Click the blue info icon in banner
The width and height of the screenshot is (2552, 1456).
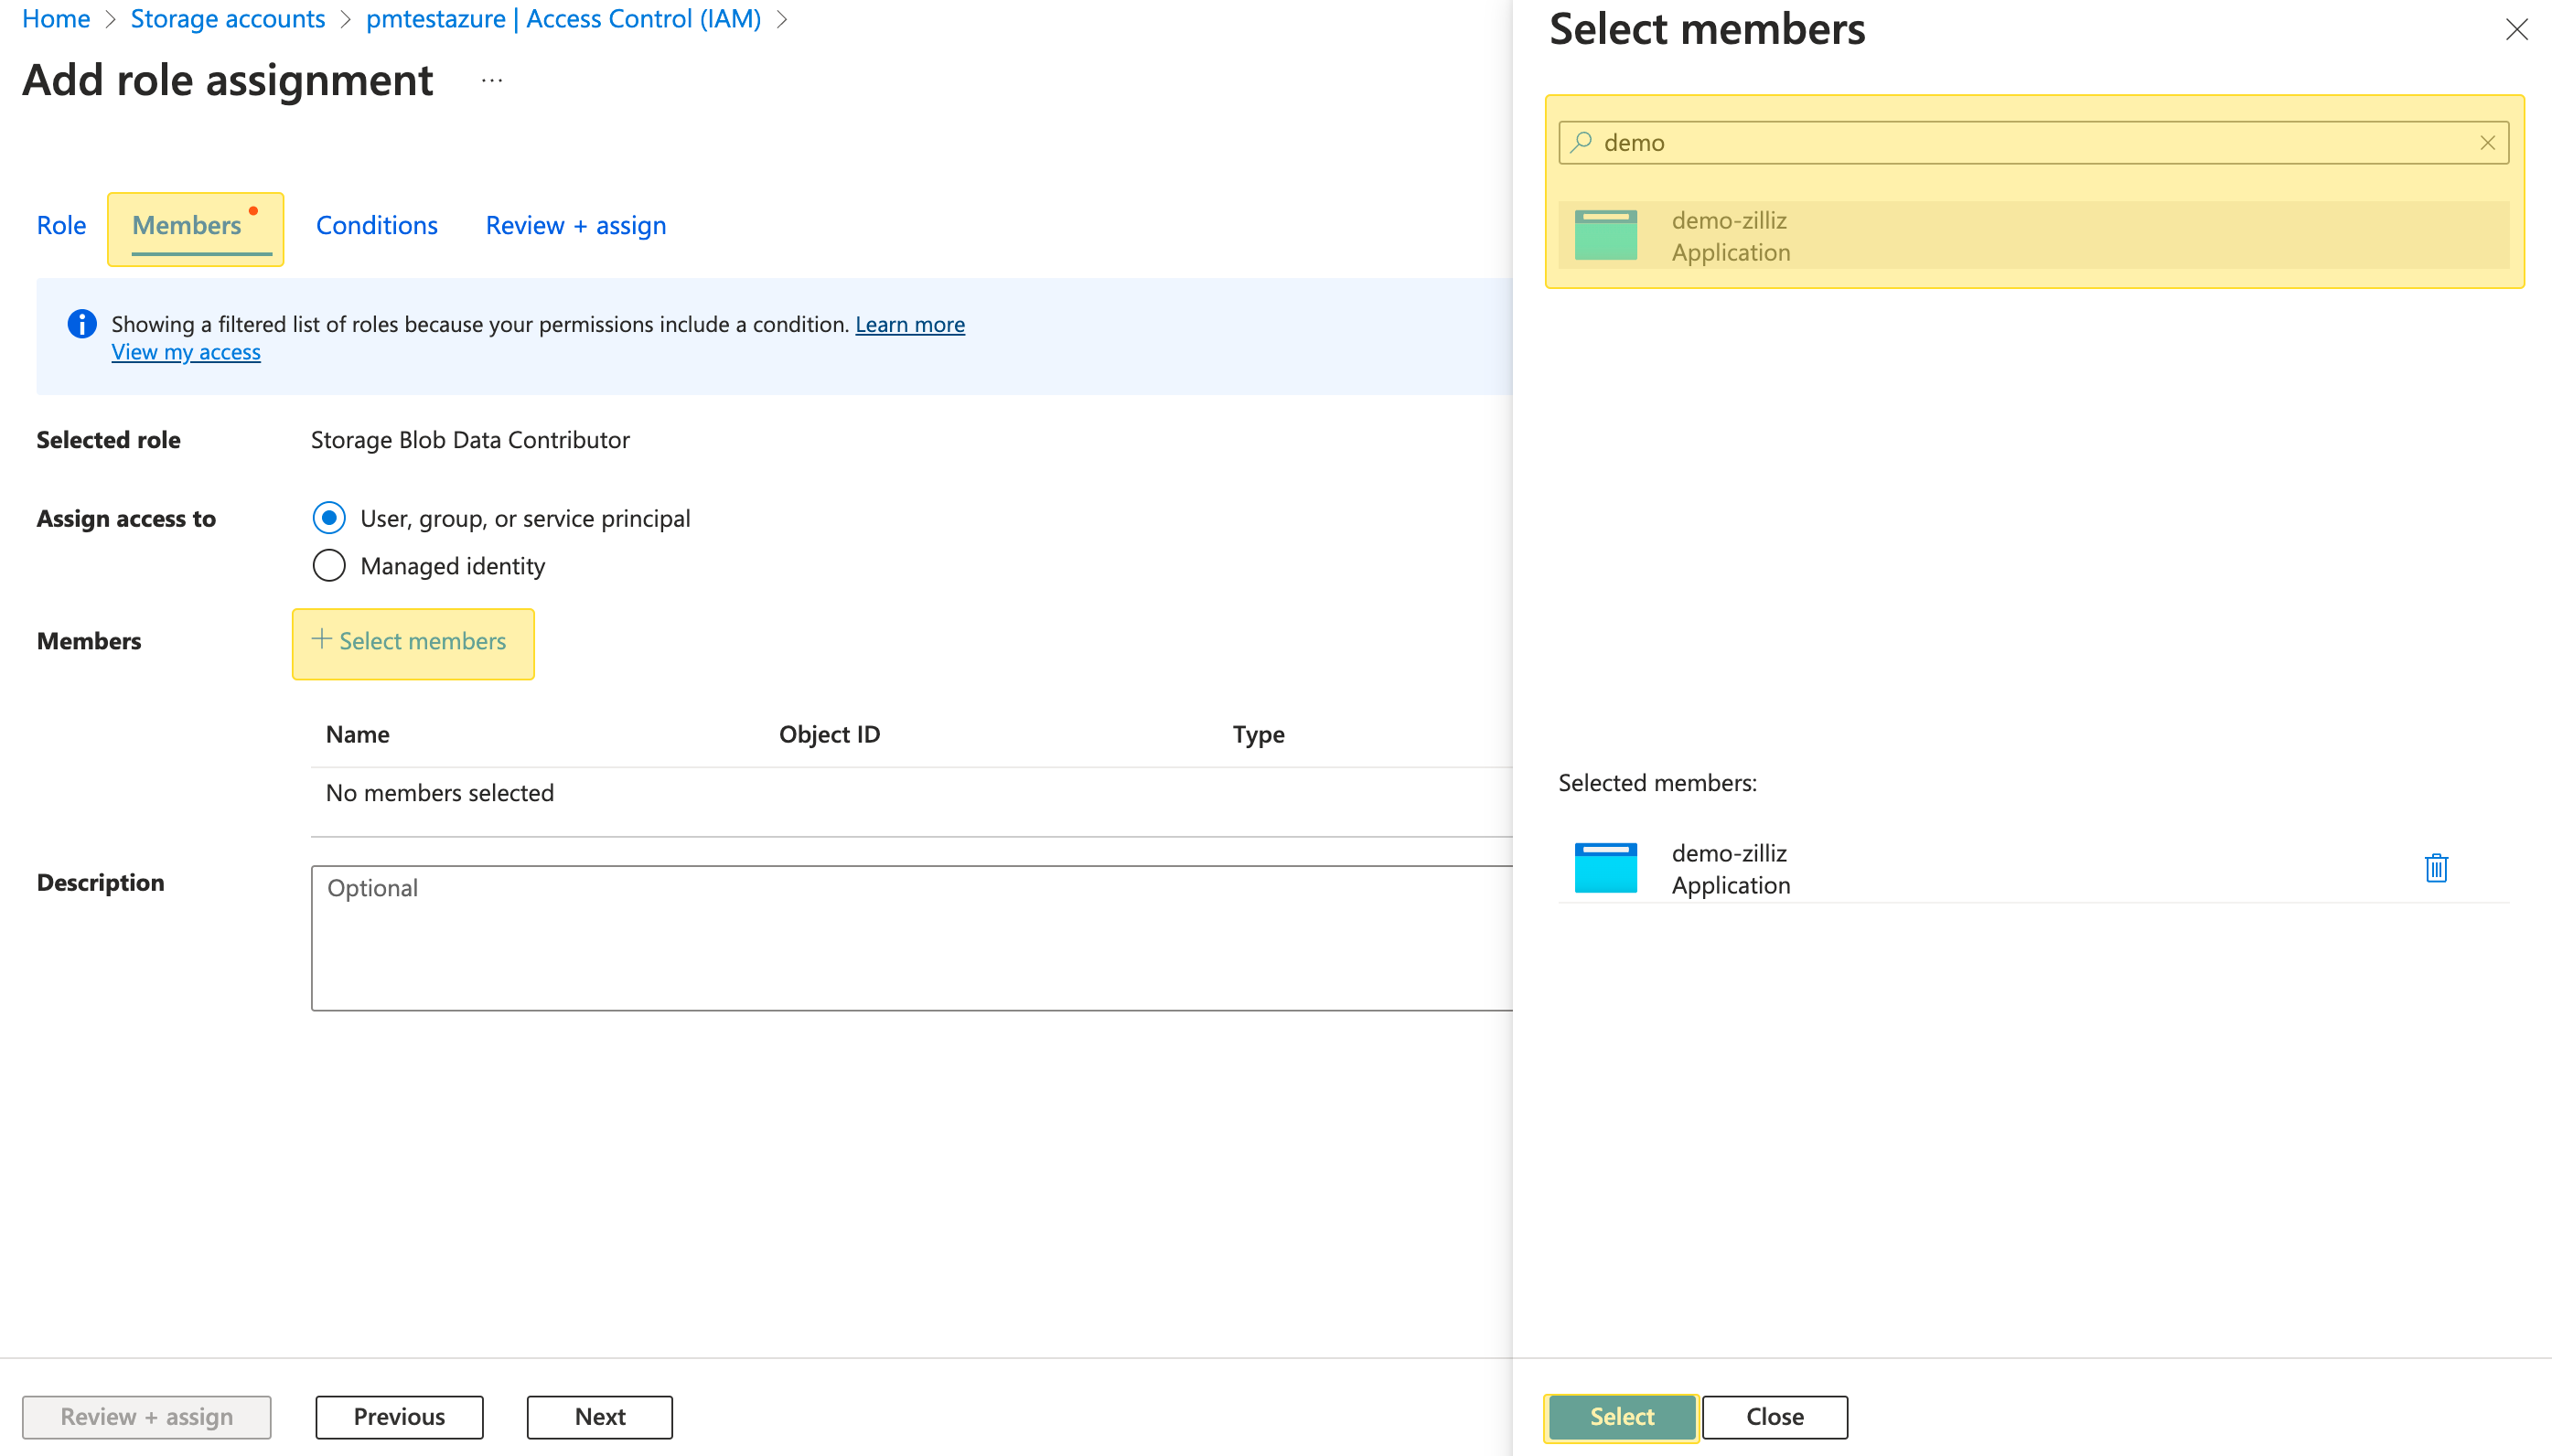click(x=82, y=324)
